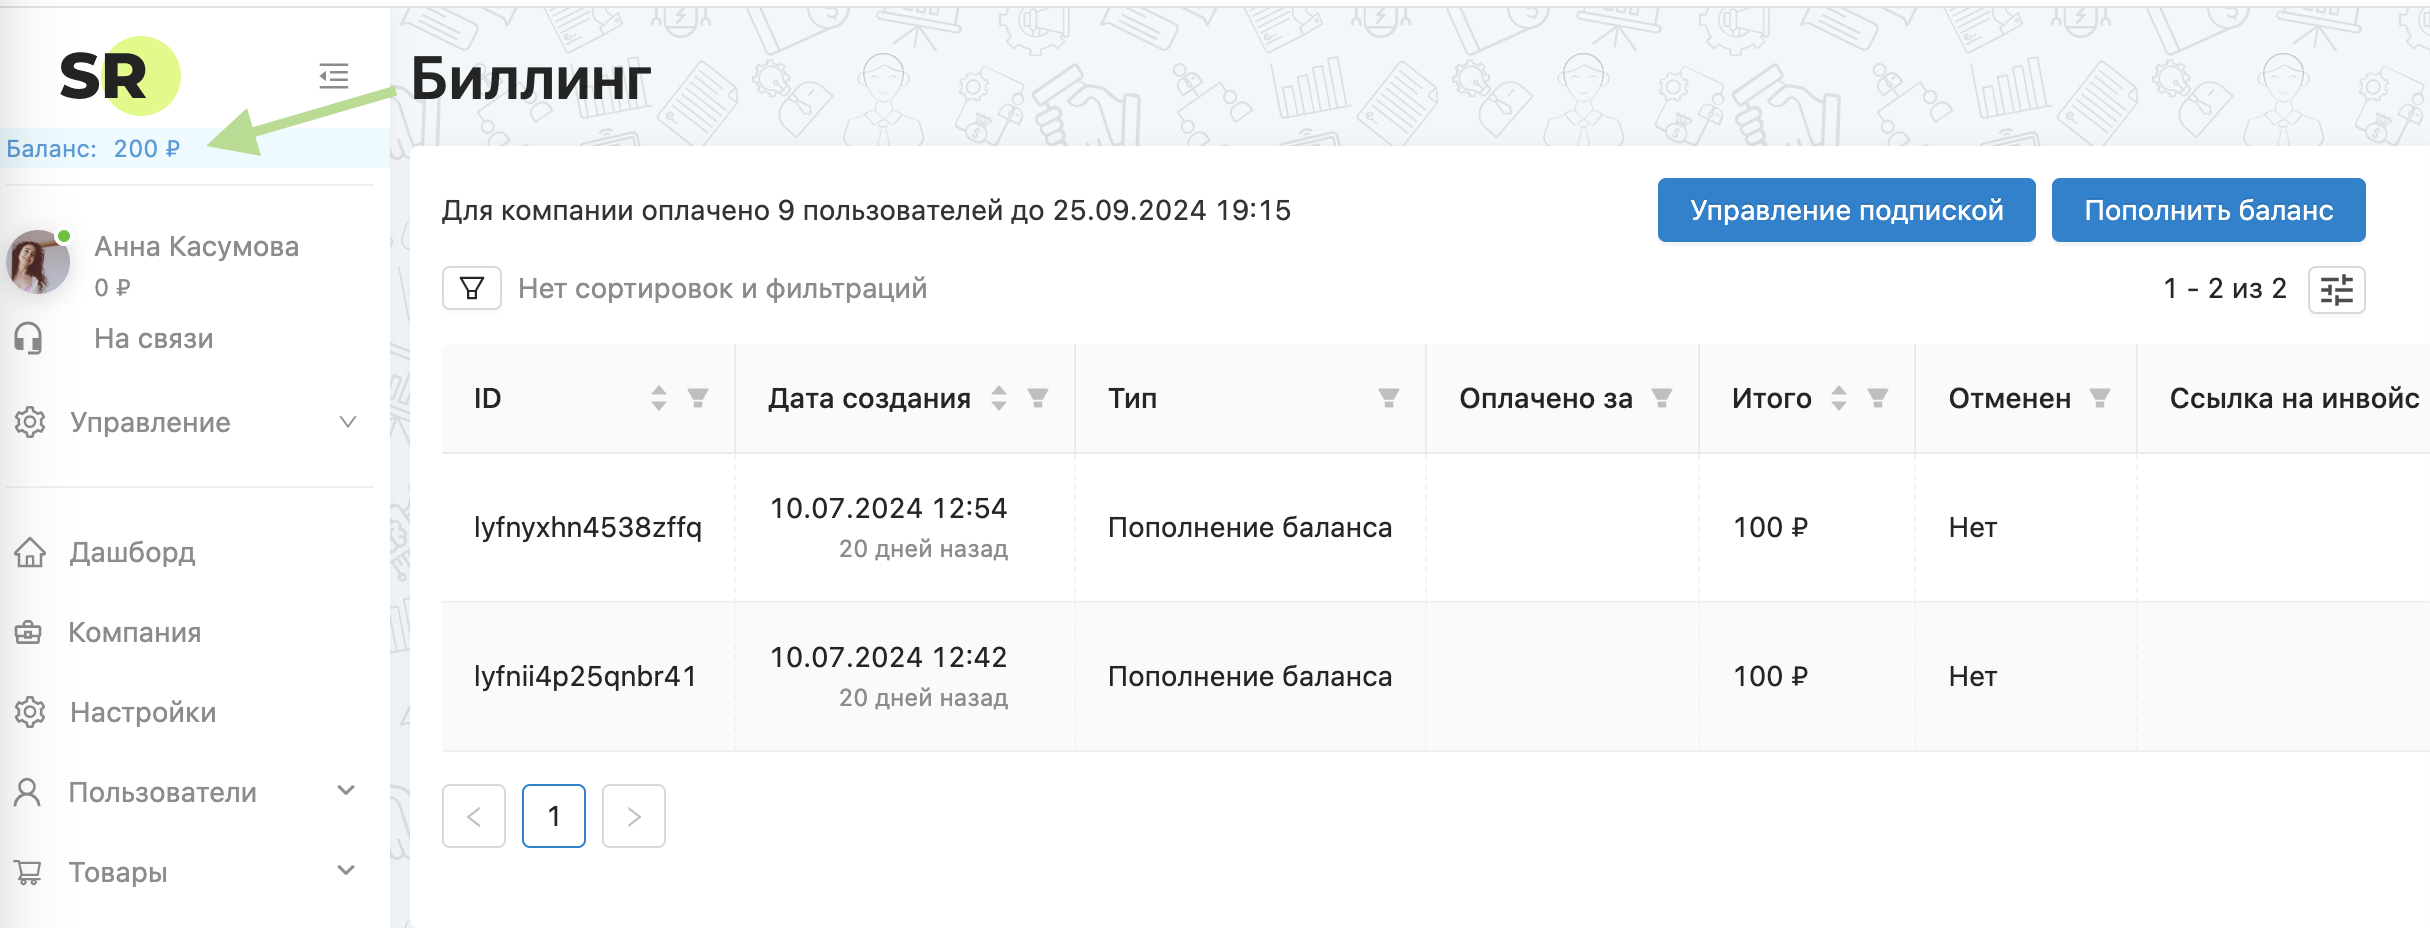
Task: Click the ID column filter icon
Action: coord(698,398)
